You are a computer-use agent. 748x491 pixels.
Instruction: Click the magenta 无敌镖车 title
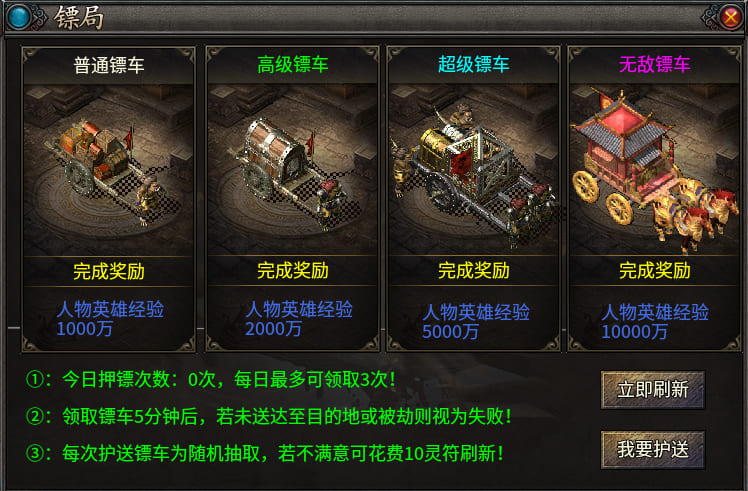654,64
